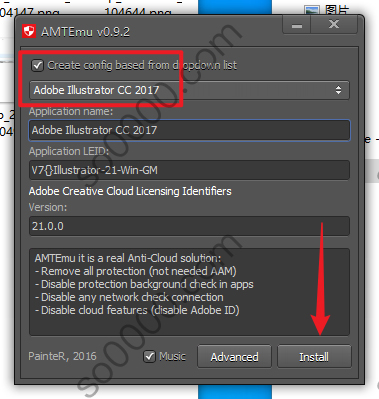The image size is (379, 399).
Task: Open the Adobe Illustrator CC 2017 dropdown
Action: click(x=189, y=90)
